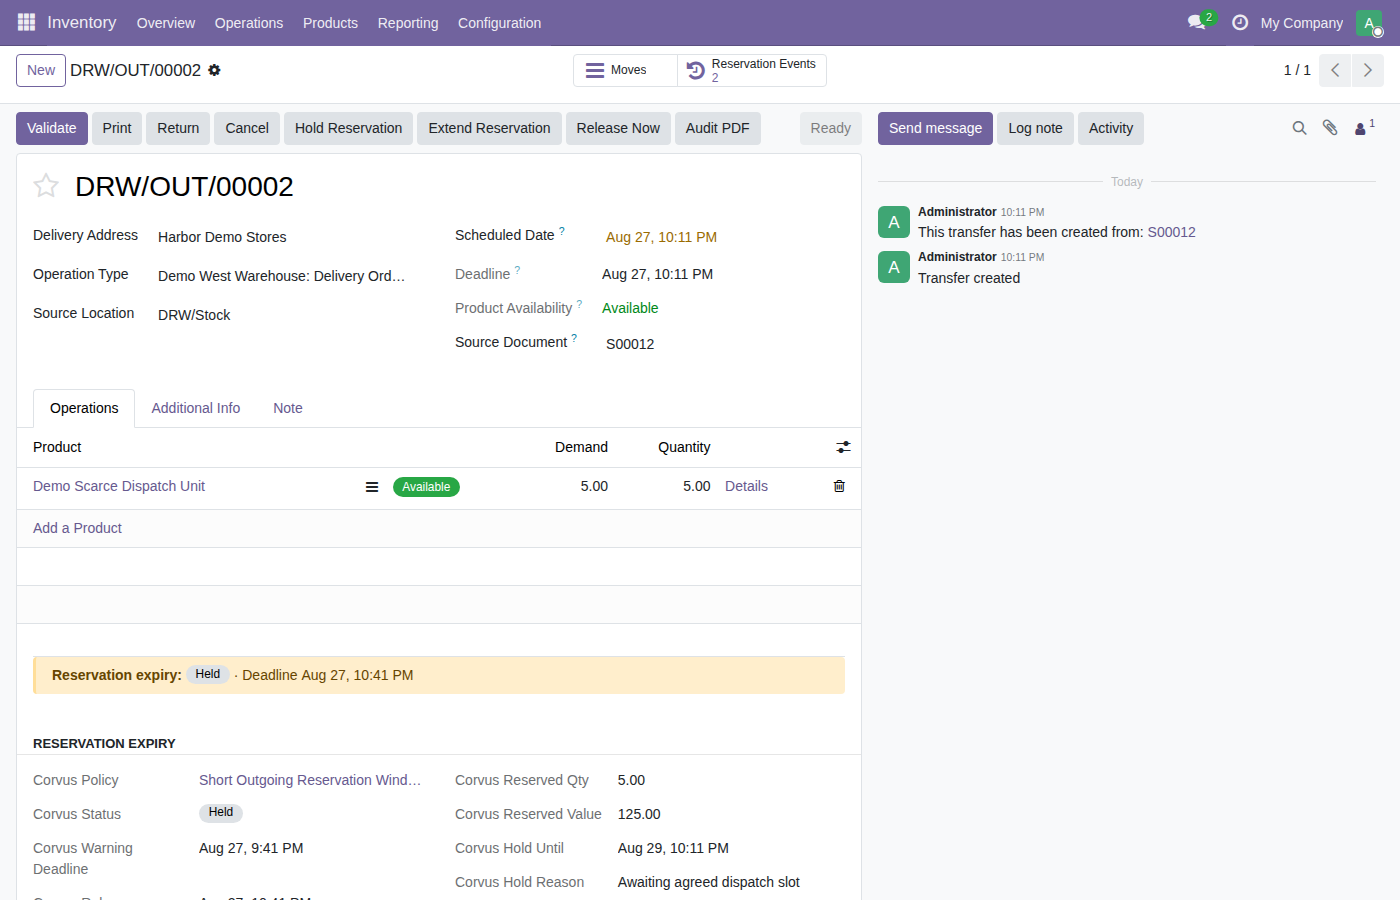Screen dimensions: 1400x900
Task: Go to next record arrow
Action: [x=1368, y=70]
